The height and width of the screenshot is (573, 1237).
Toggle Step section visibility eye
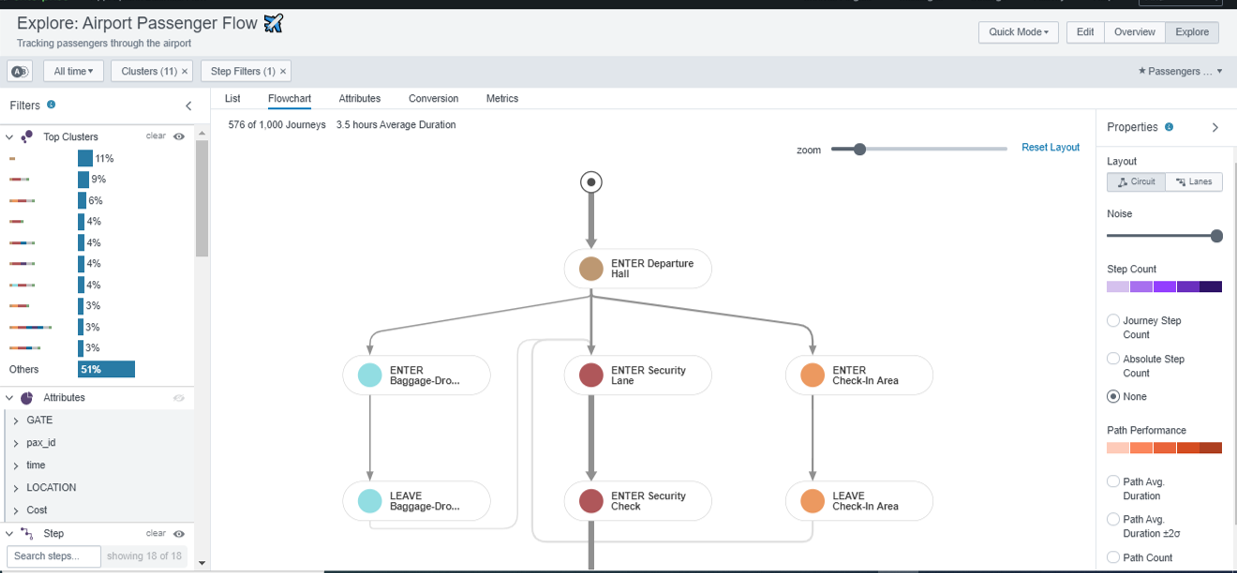(179, 533)
